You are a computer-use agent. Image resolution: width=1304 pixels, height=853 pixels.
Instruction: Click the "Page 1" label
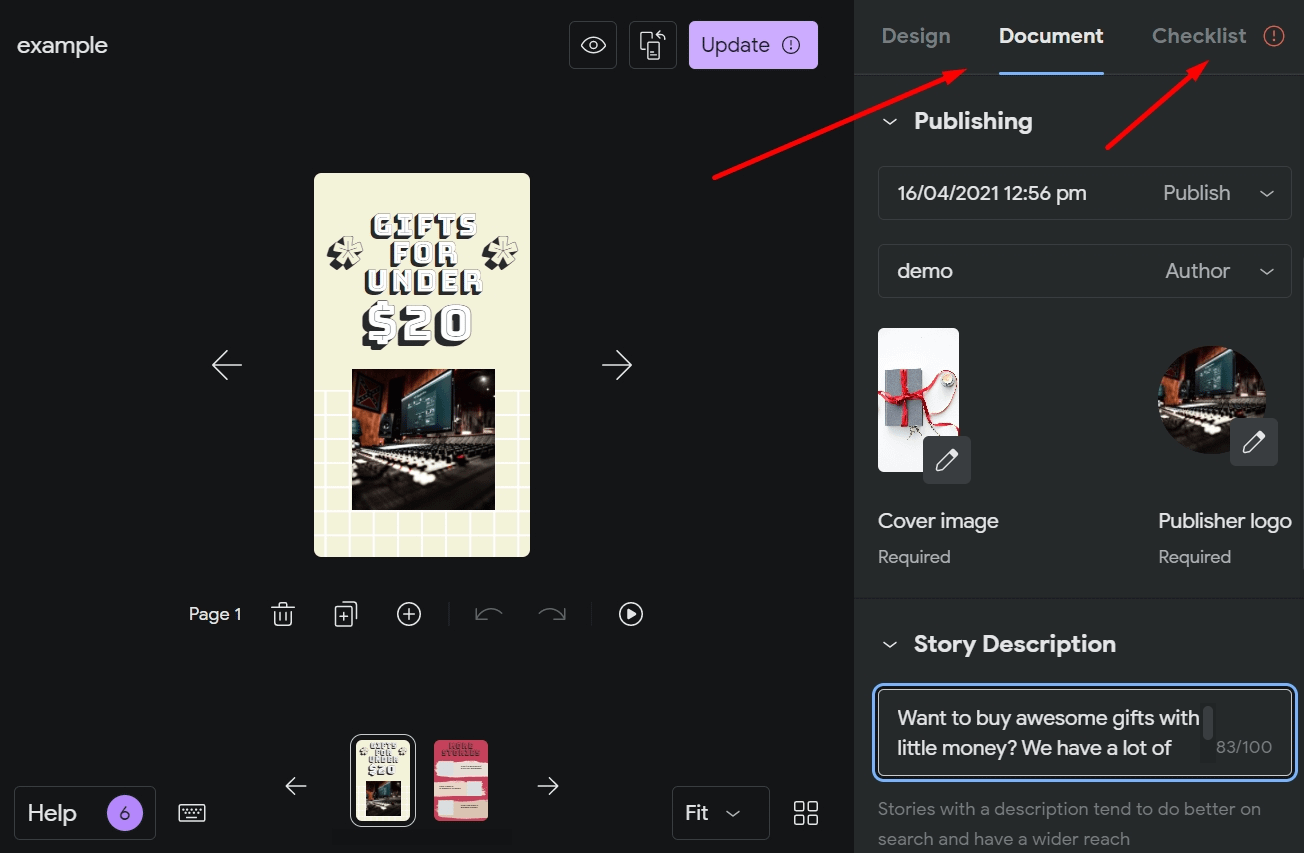click(215, 614)
